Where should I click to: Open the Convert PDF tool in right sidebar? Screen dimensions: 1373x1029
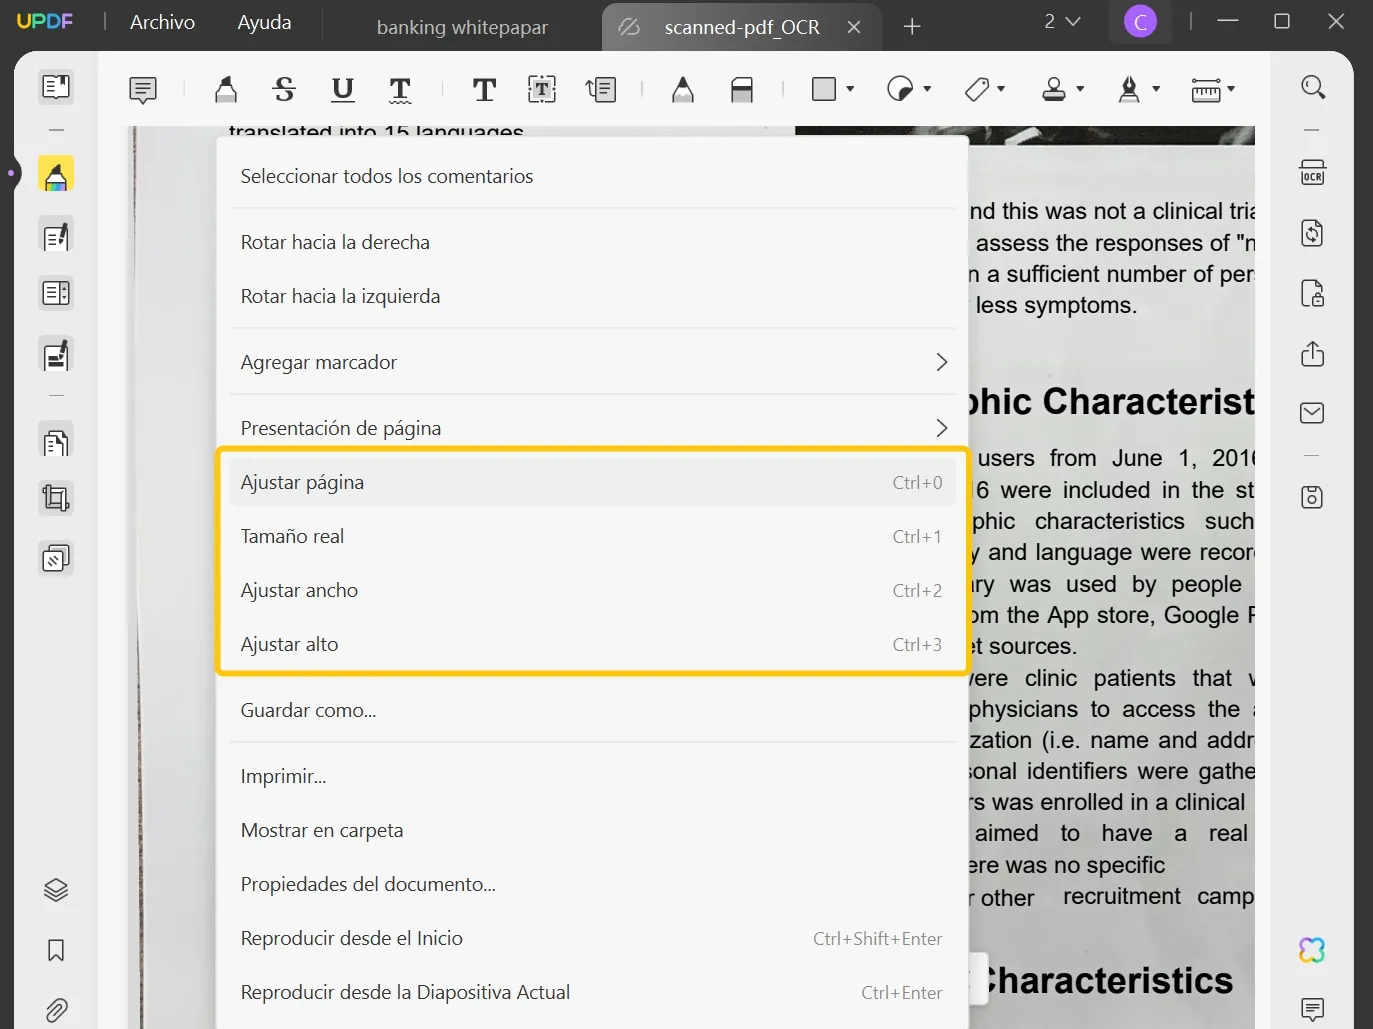(1313, 233)
